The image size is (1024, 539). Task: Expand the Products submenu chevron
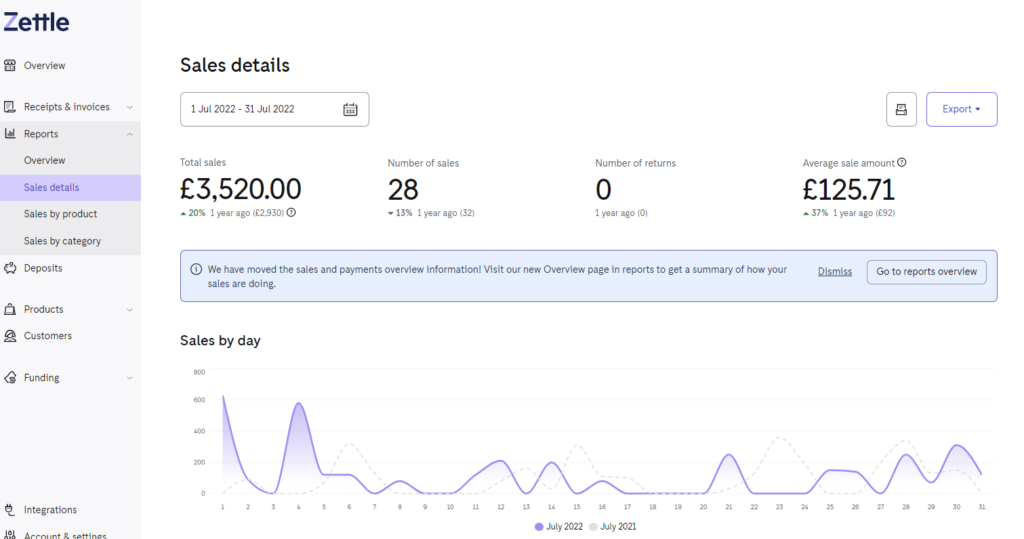click(x=129, y=310)
